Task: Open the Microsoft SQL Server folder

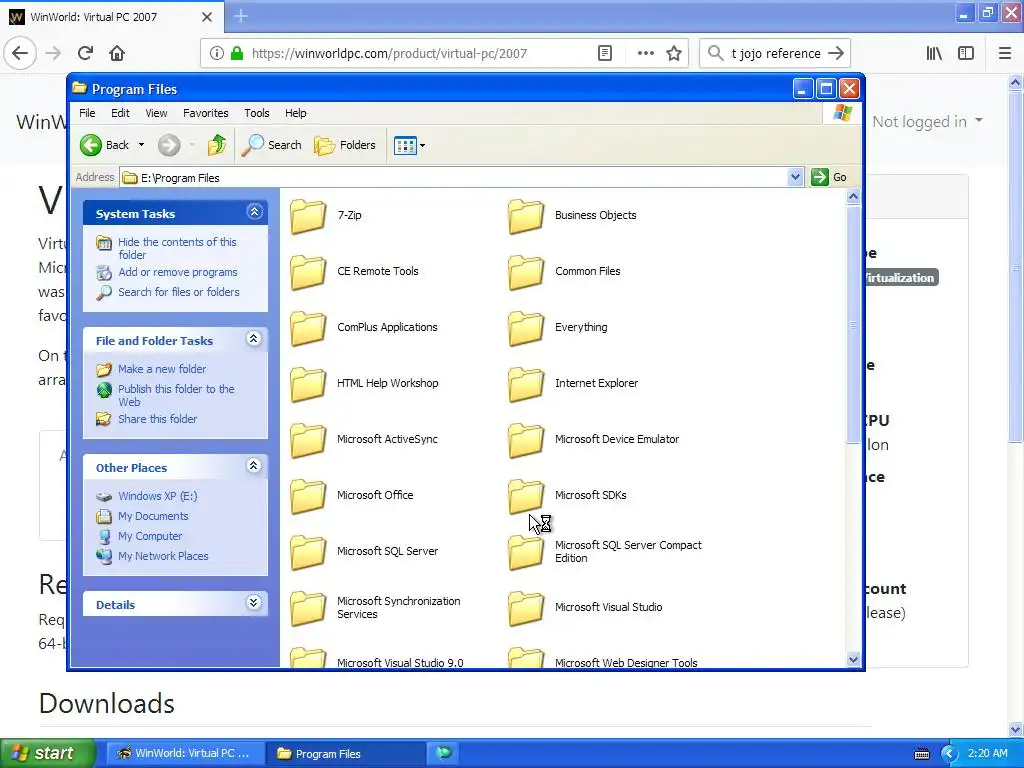Action: (x=364, y=552)
